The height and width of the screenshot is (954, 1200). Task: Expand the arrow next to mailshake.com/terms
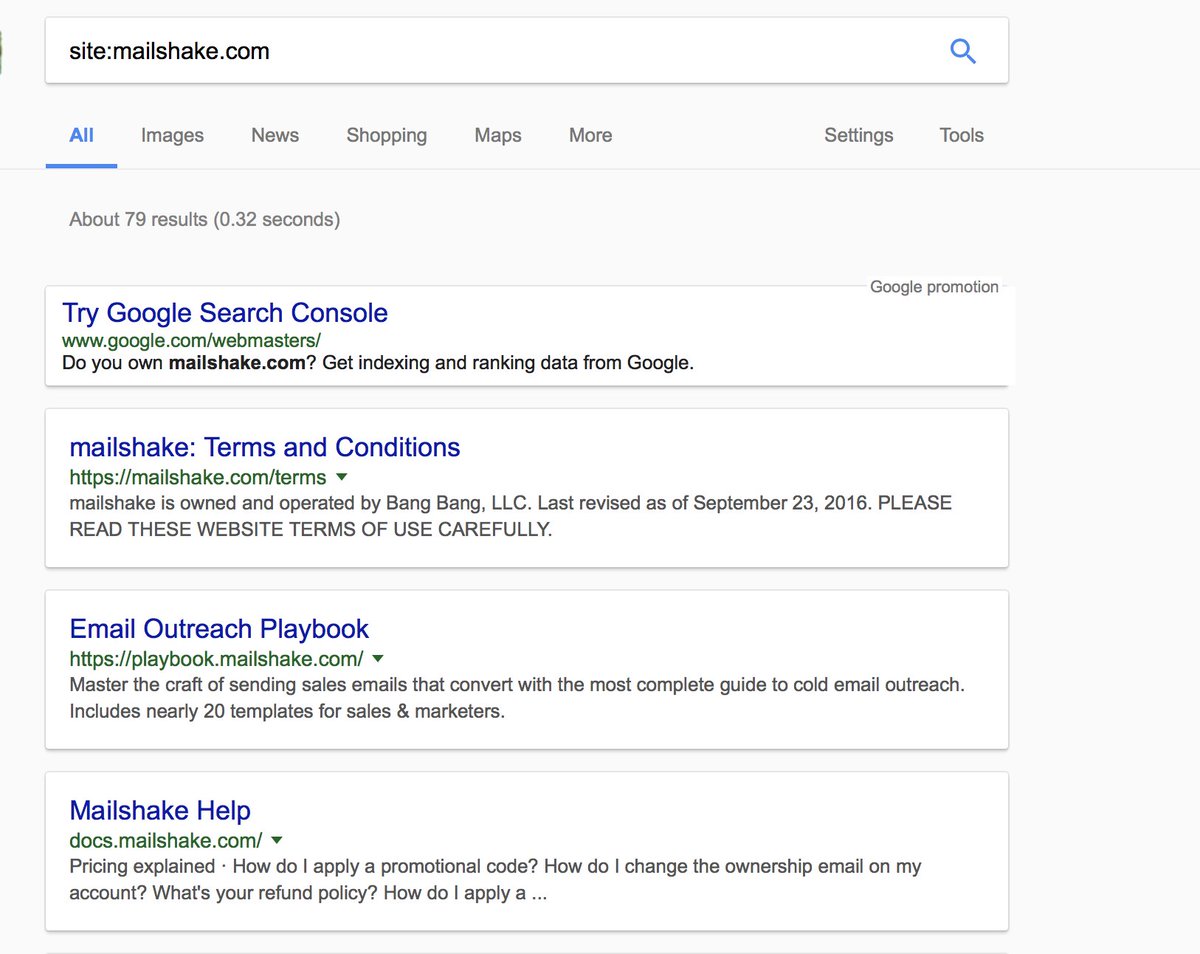(342, 477)
